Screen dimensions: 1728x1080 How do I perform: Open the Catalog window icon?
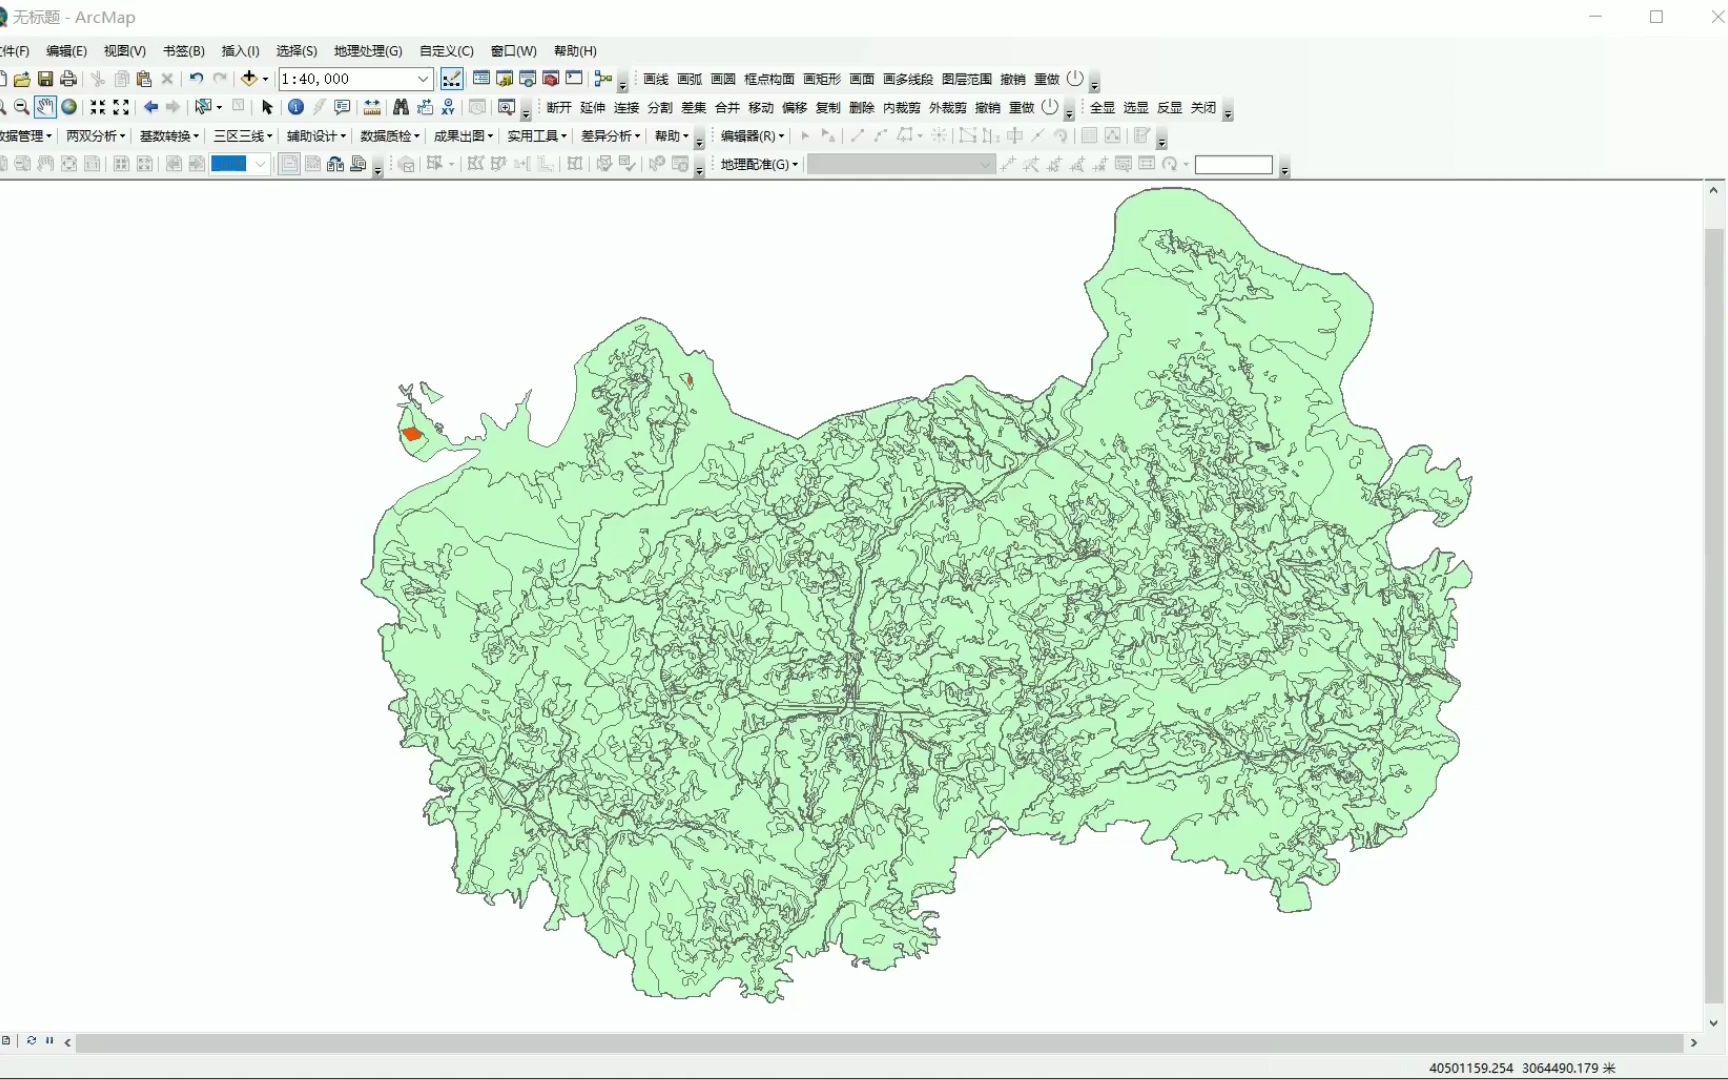504,78
